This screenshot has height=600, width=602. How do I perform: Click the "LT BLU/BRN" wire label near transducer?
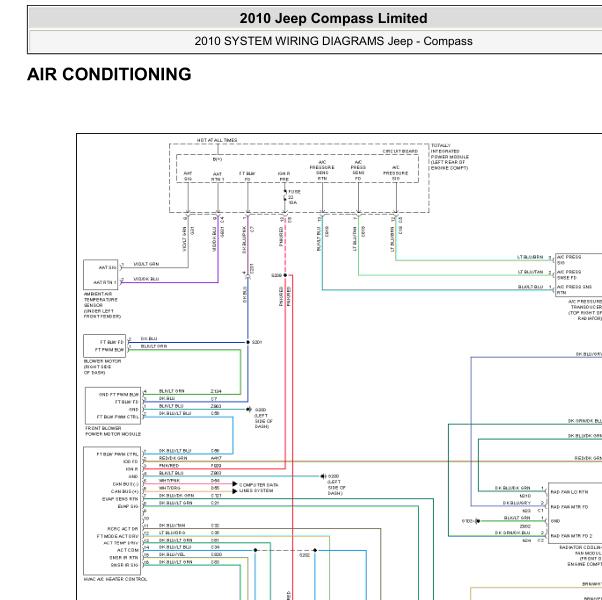point(530,257)
